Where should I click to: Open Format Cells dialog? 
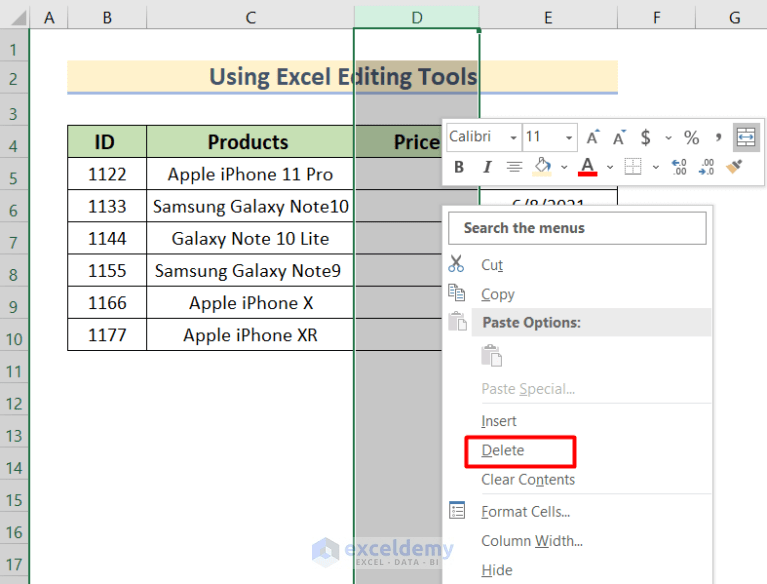[x=525, y=512]
